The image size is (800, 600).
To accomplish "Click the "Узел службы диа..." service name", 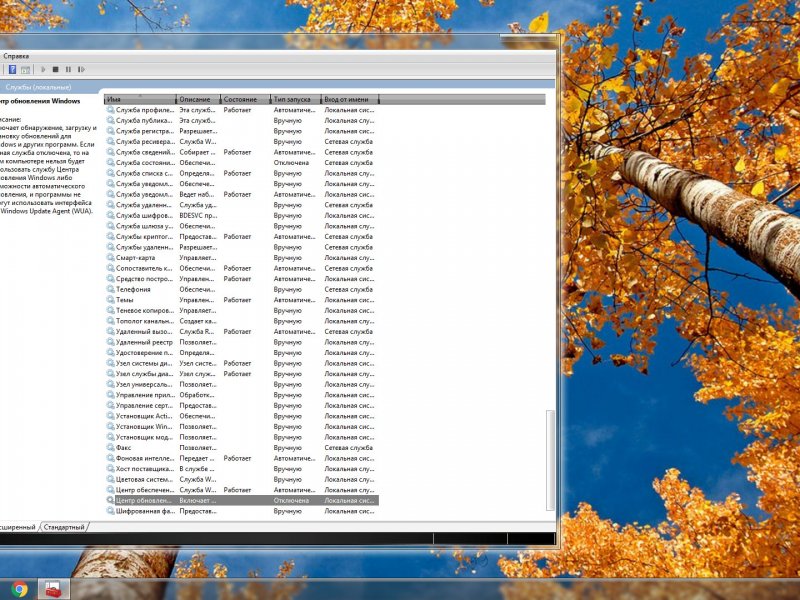I will point(144,373).
